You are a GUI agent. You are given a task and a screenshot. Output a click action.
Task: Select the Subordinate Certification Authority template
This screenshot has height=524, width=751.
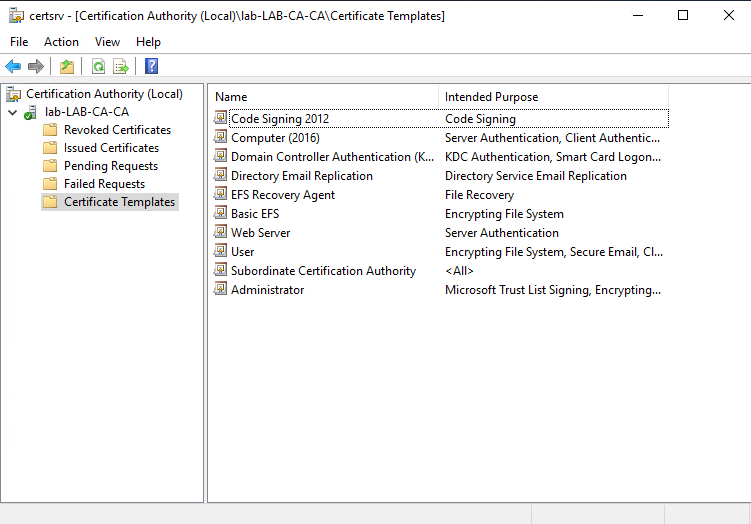[322, 271]
